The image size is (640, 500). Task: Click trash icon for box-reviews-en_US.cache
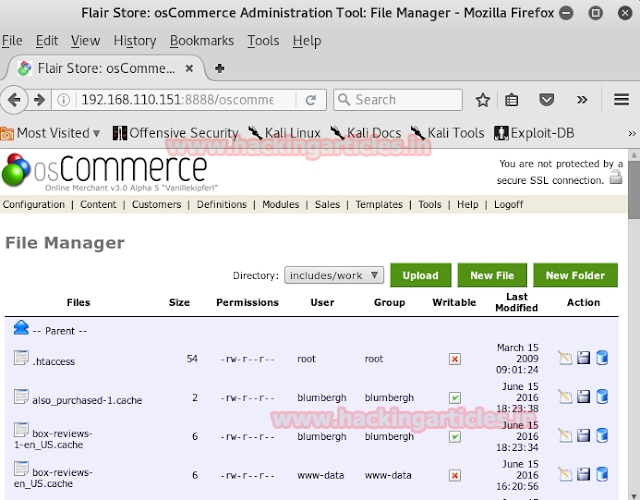tap(602, 474)
